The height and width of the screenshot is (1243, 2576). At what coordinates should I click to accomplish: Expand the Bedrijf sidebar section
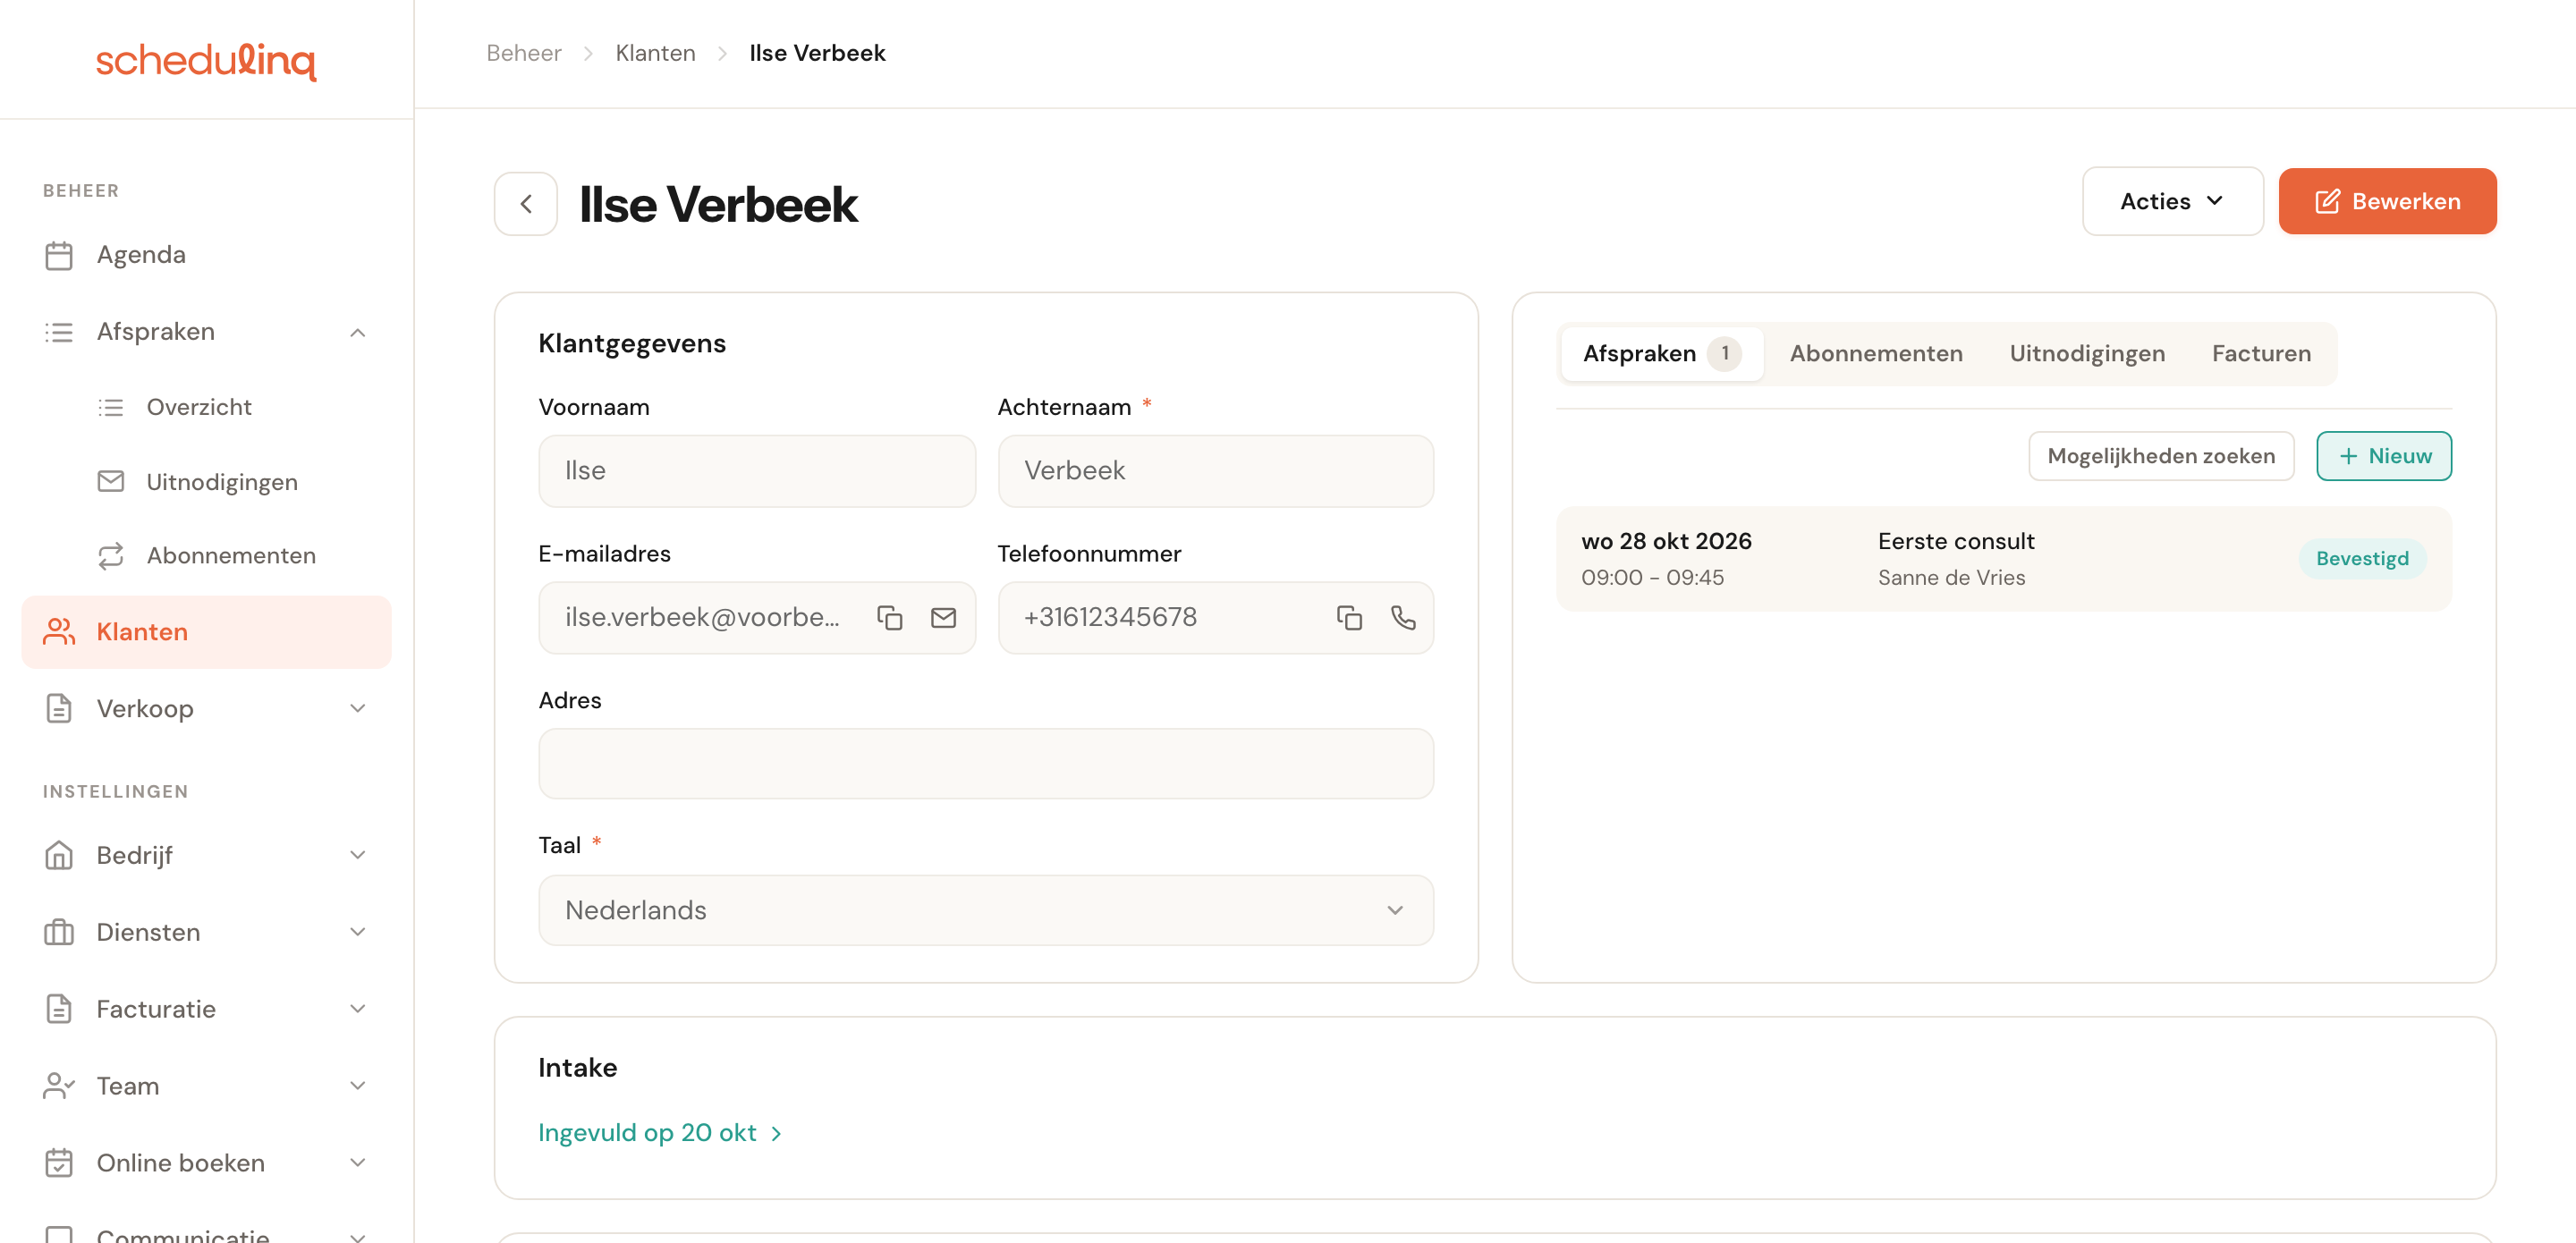pyautogui.click(x=357, y=855)
